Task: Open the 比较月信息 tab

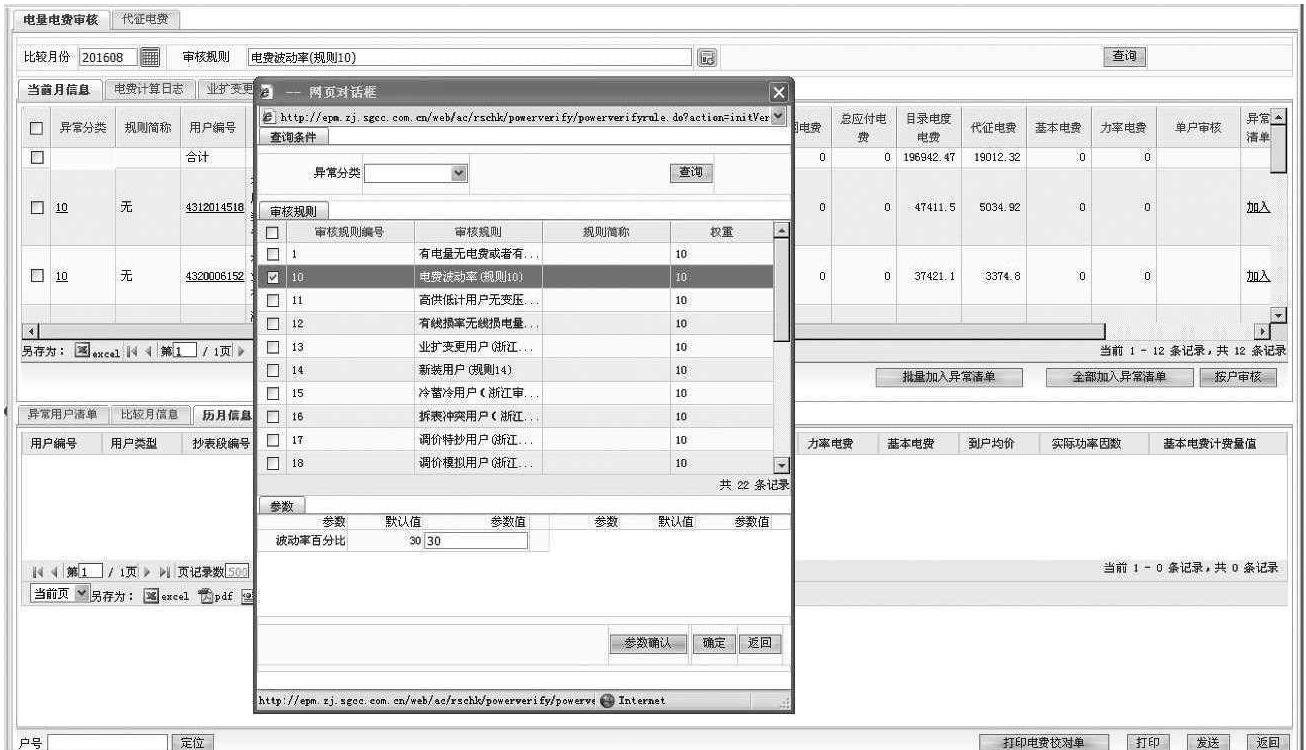Action: [150, 414]
